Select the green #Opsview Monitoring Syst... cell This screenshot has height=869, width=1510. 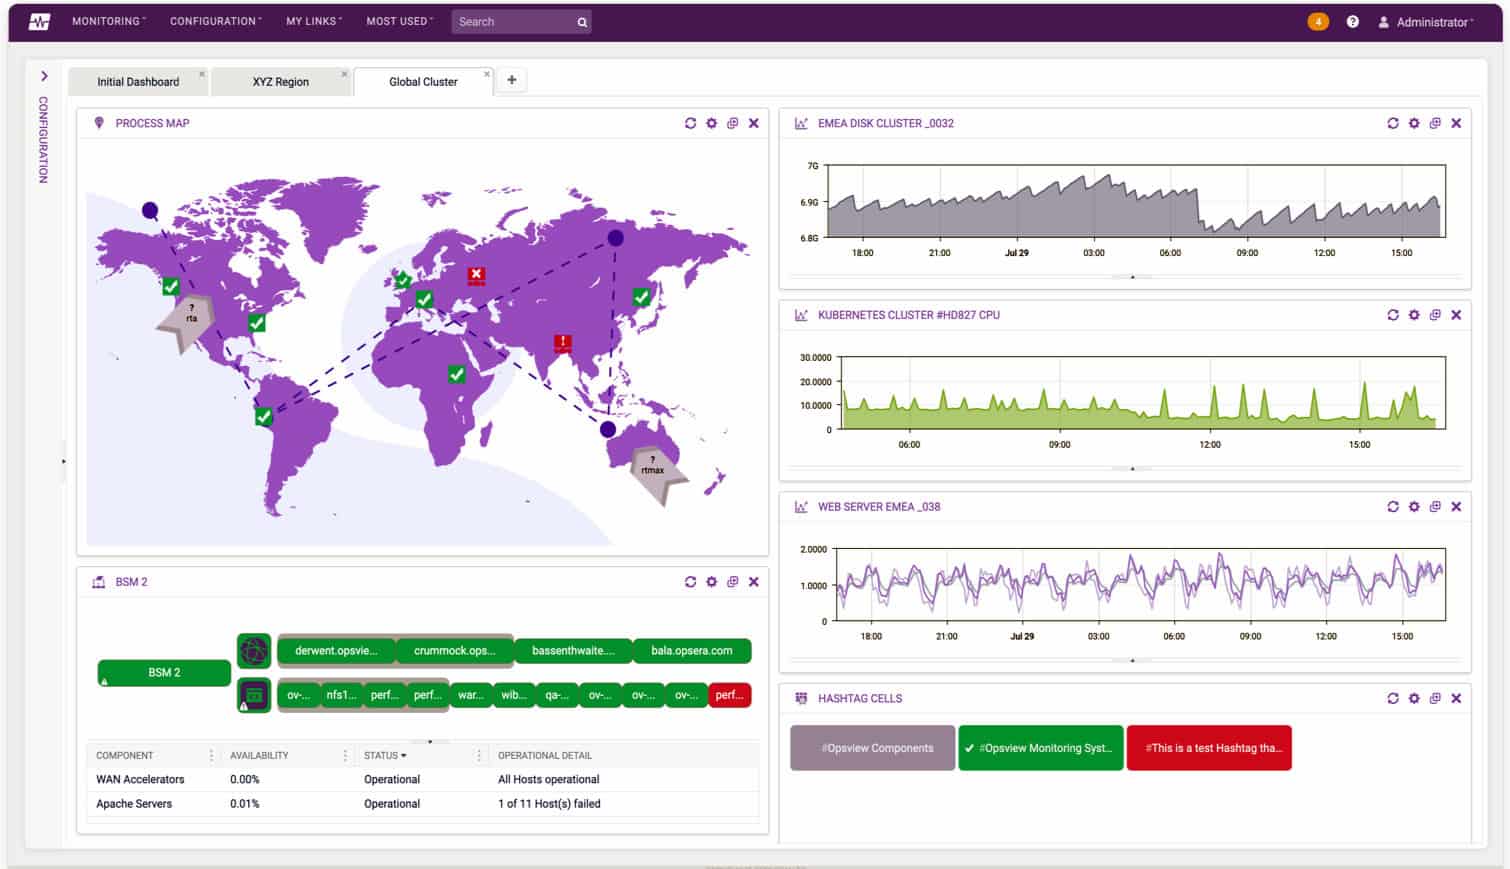1041,748
